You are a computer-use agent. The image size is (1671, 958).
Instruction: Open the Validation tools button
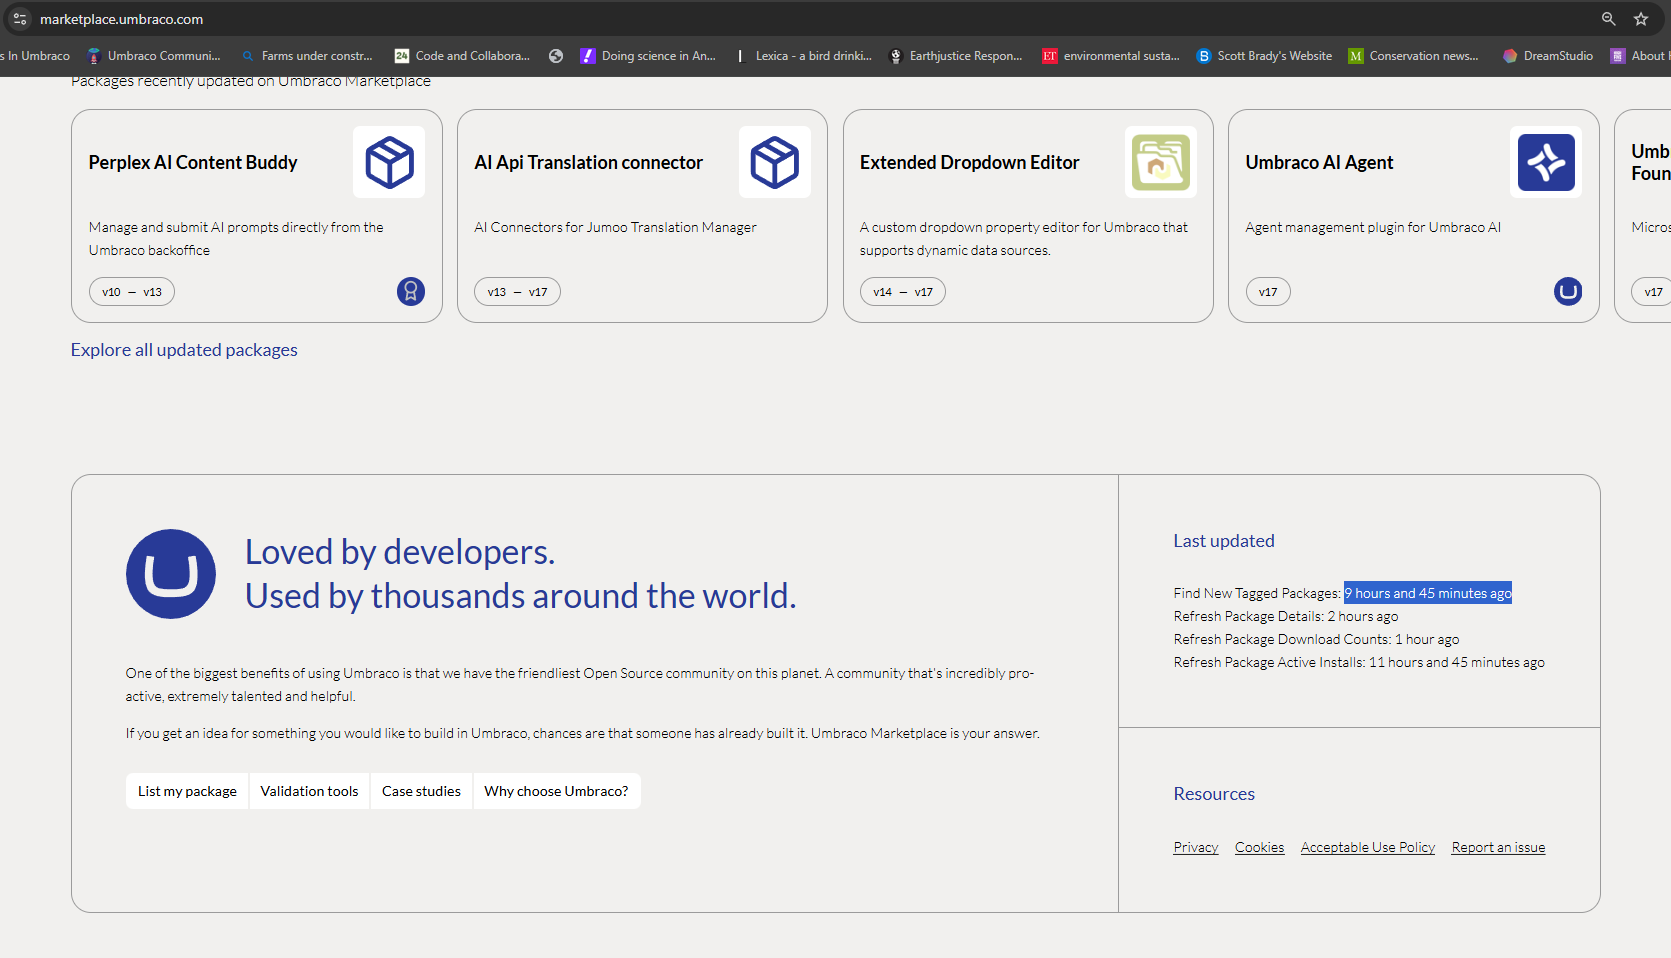click(x=309, y=791)
